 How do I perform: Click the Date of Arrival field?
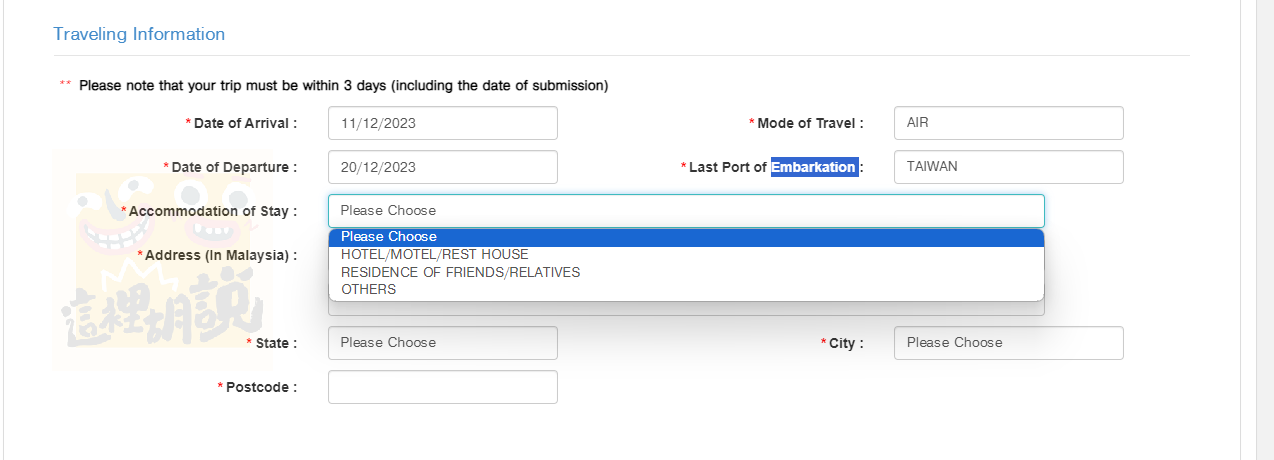pos(442,123)
